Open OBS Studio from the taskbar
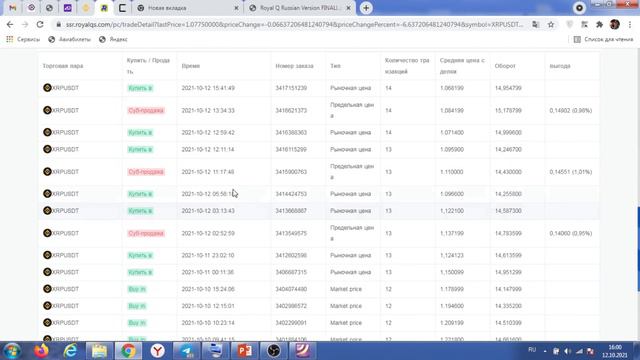This screenshot has height=360, width=640. pos(274,351)
